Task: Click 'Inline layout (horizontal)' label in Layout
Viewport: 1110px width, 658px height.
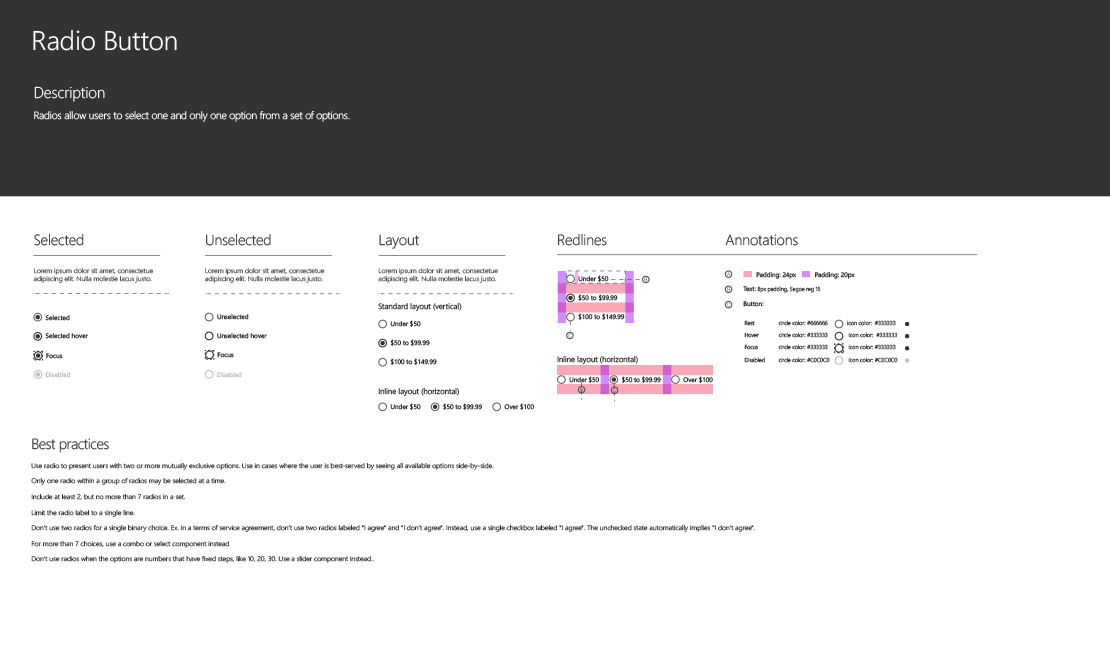Action: pos(418,391)
